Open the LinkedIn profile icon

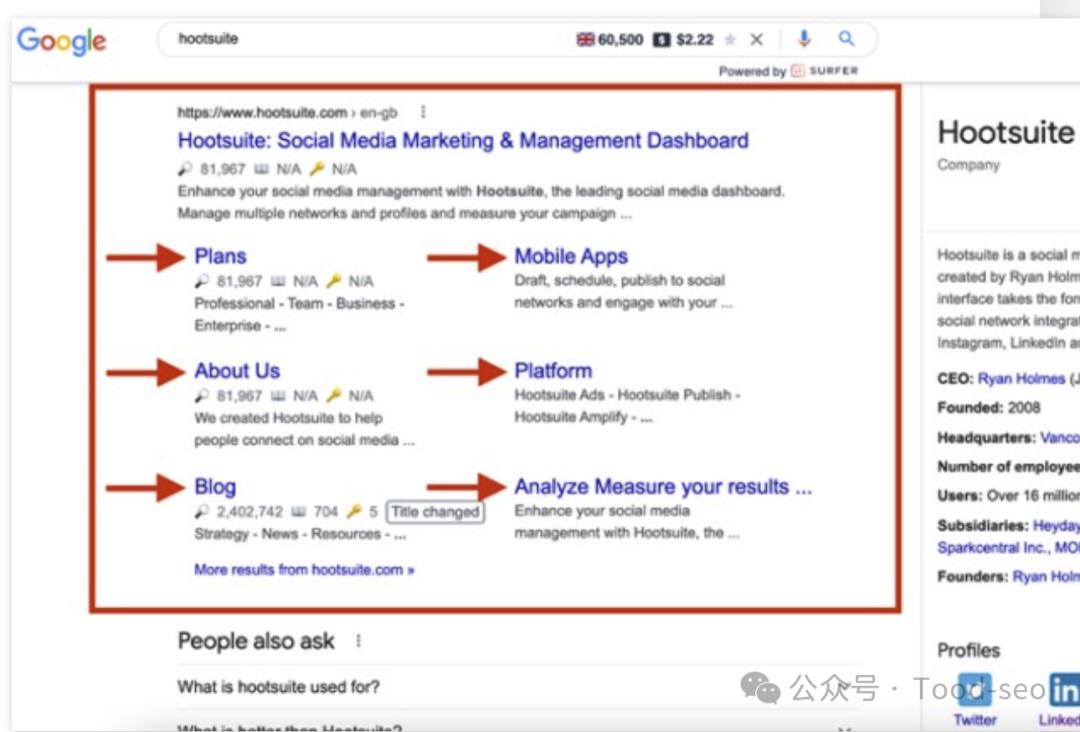click(1064, 690)
